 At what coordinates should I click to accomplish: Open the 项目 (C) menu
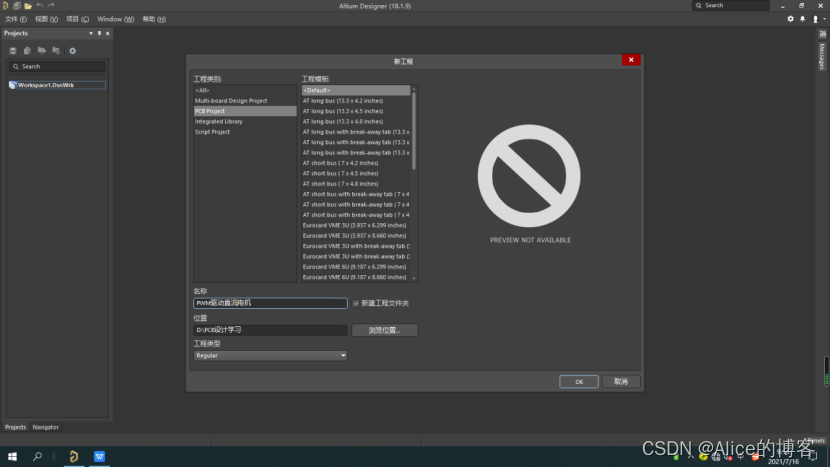pos(77,19)
